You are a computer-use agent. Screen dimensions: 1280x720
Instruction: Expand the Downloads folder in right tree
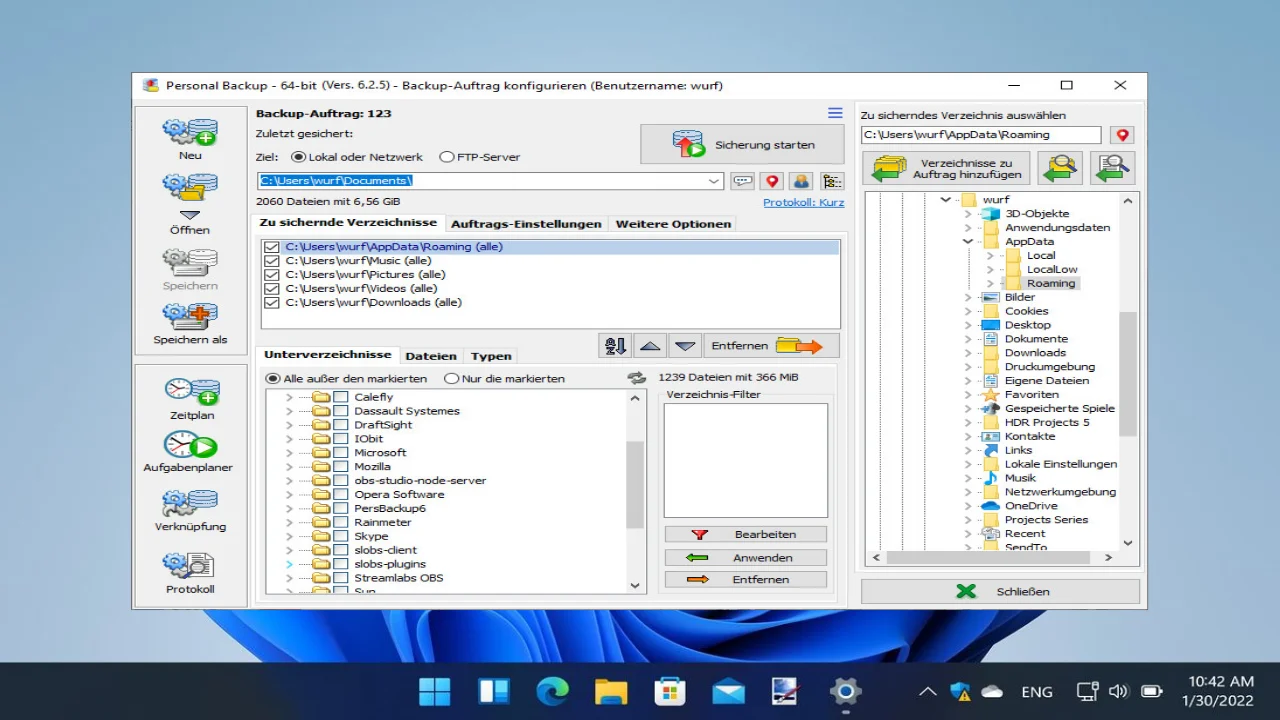click(968, 353)
